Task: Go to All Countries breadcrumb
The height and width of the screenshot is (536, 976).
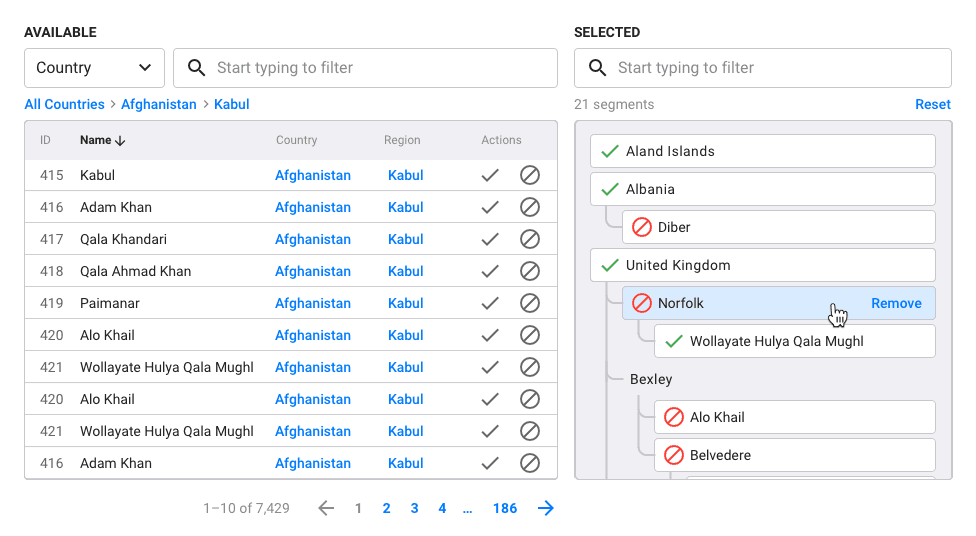Action: point(64,104)
